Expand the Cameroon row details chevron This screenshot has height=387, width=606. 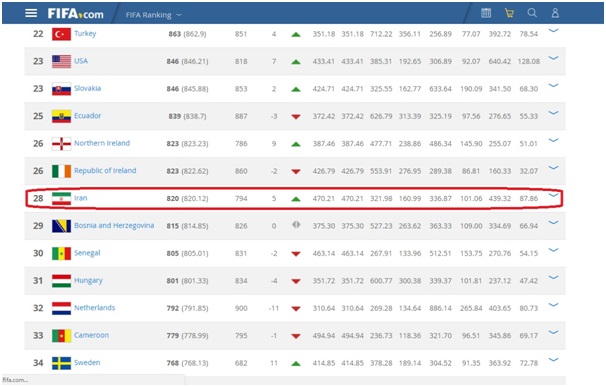(x=554, y=332)
